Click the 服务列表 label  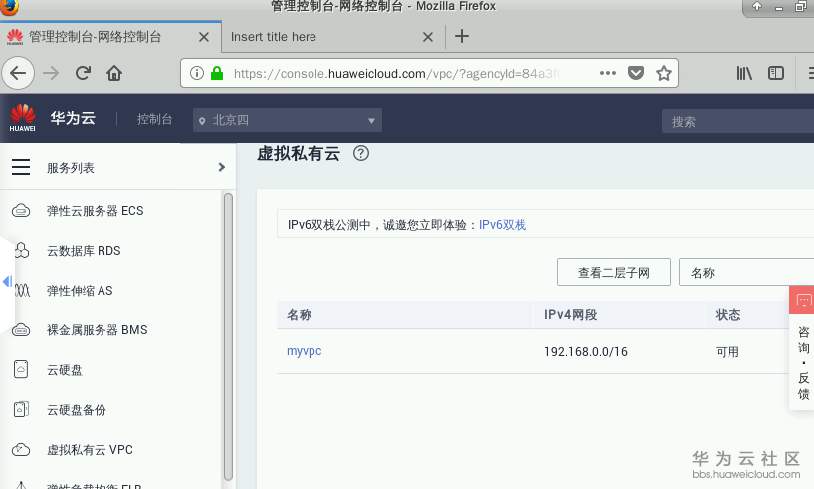(x=71, y=168)
